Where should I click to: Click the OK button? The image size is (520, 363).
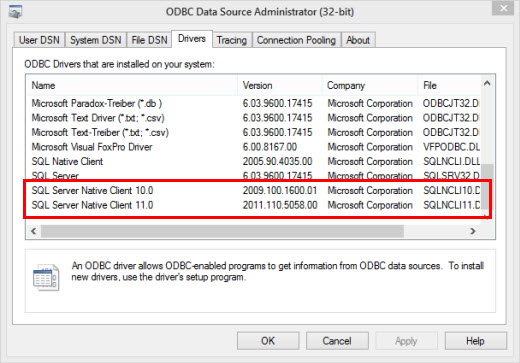click(268, 341)
